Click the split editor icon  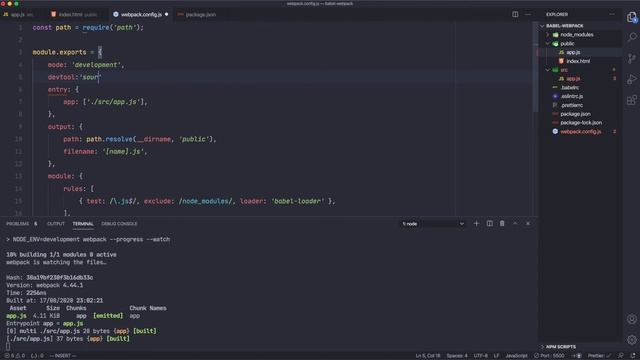pyautogui.click(x=515, y=14)
